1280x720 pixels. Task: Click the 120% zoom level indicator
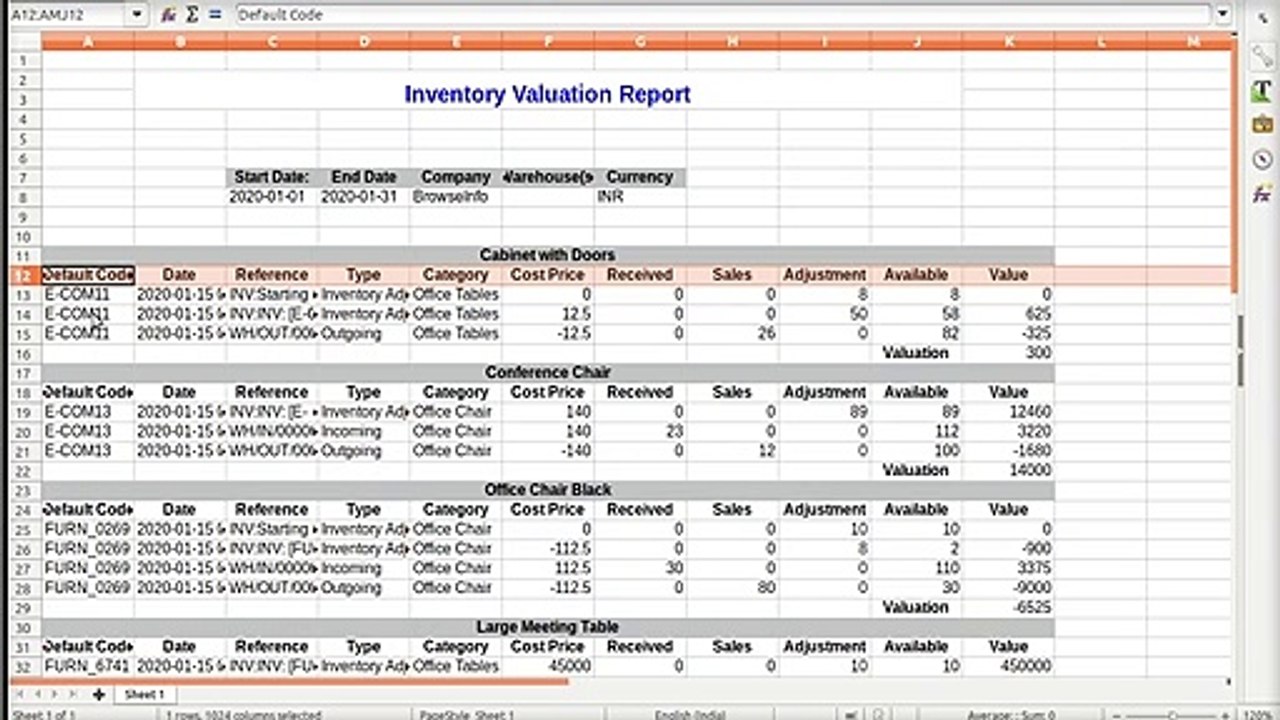coord(1257,715)
